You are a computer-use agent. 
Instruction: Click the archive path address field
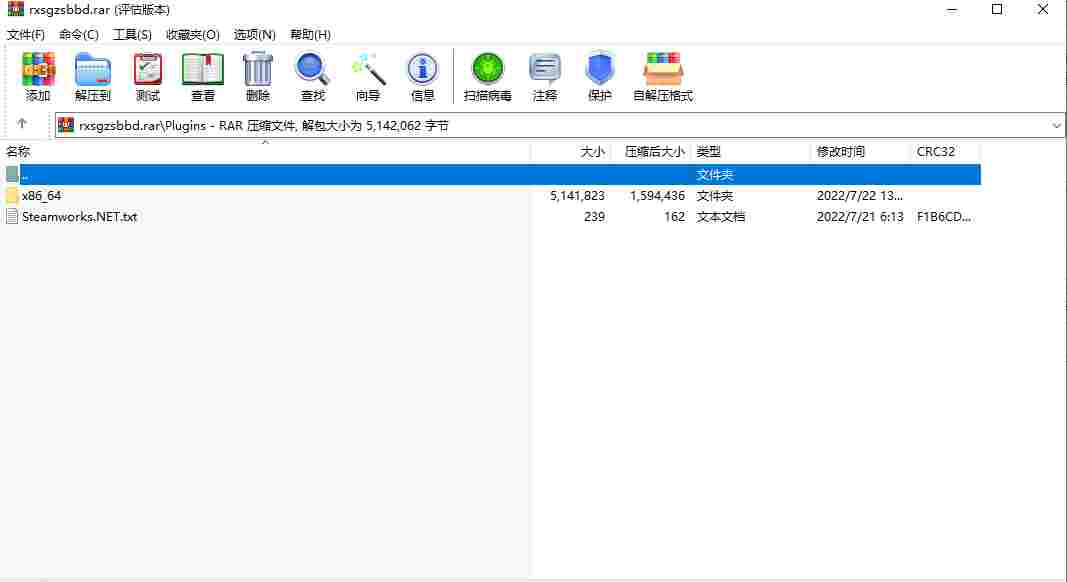click(559, 125)
